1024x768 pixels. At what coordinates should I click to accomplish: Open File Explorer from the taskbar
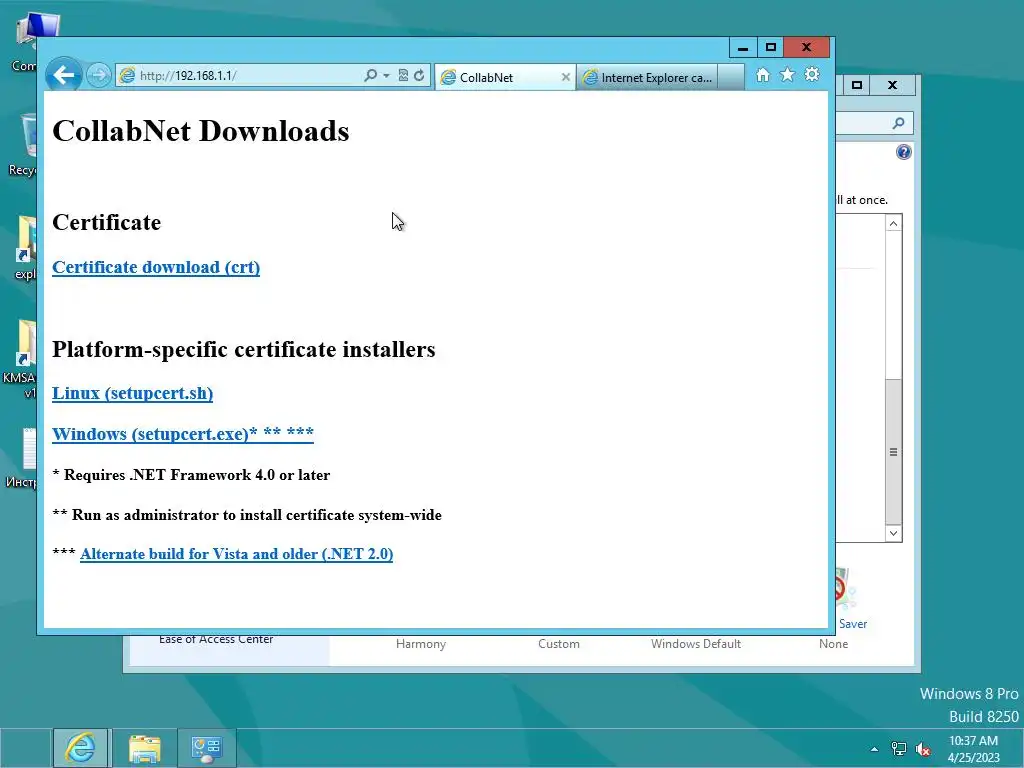(x=144, y=748)
